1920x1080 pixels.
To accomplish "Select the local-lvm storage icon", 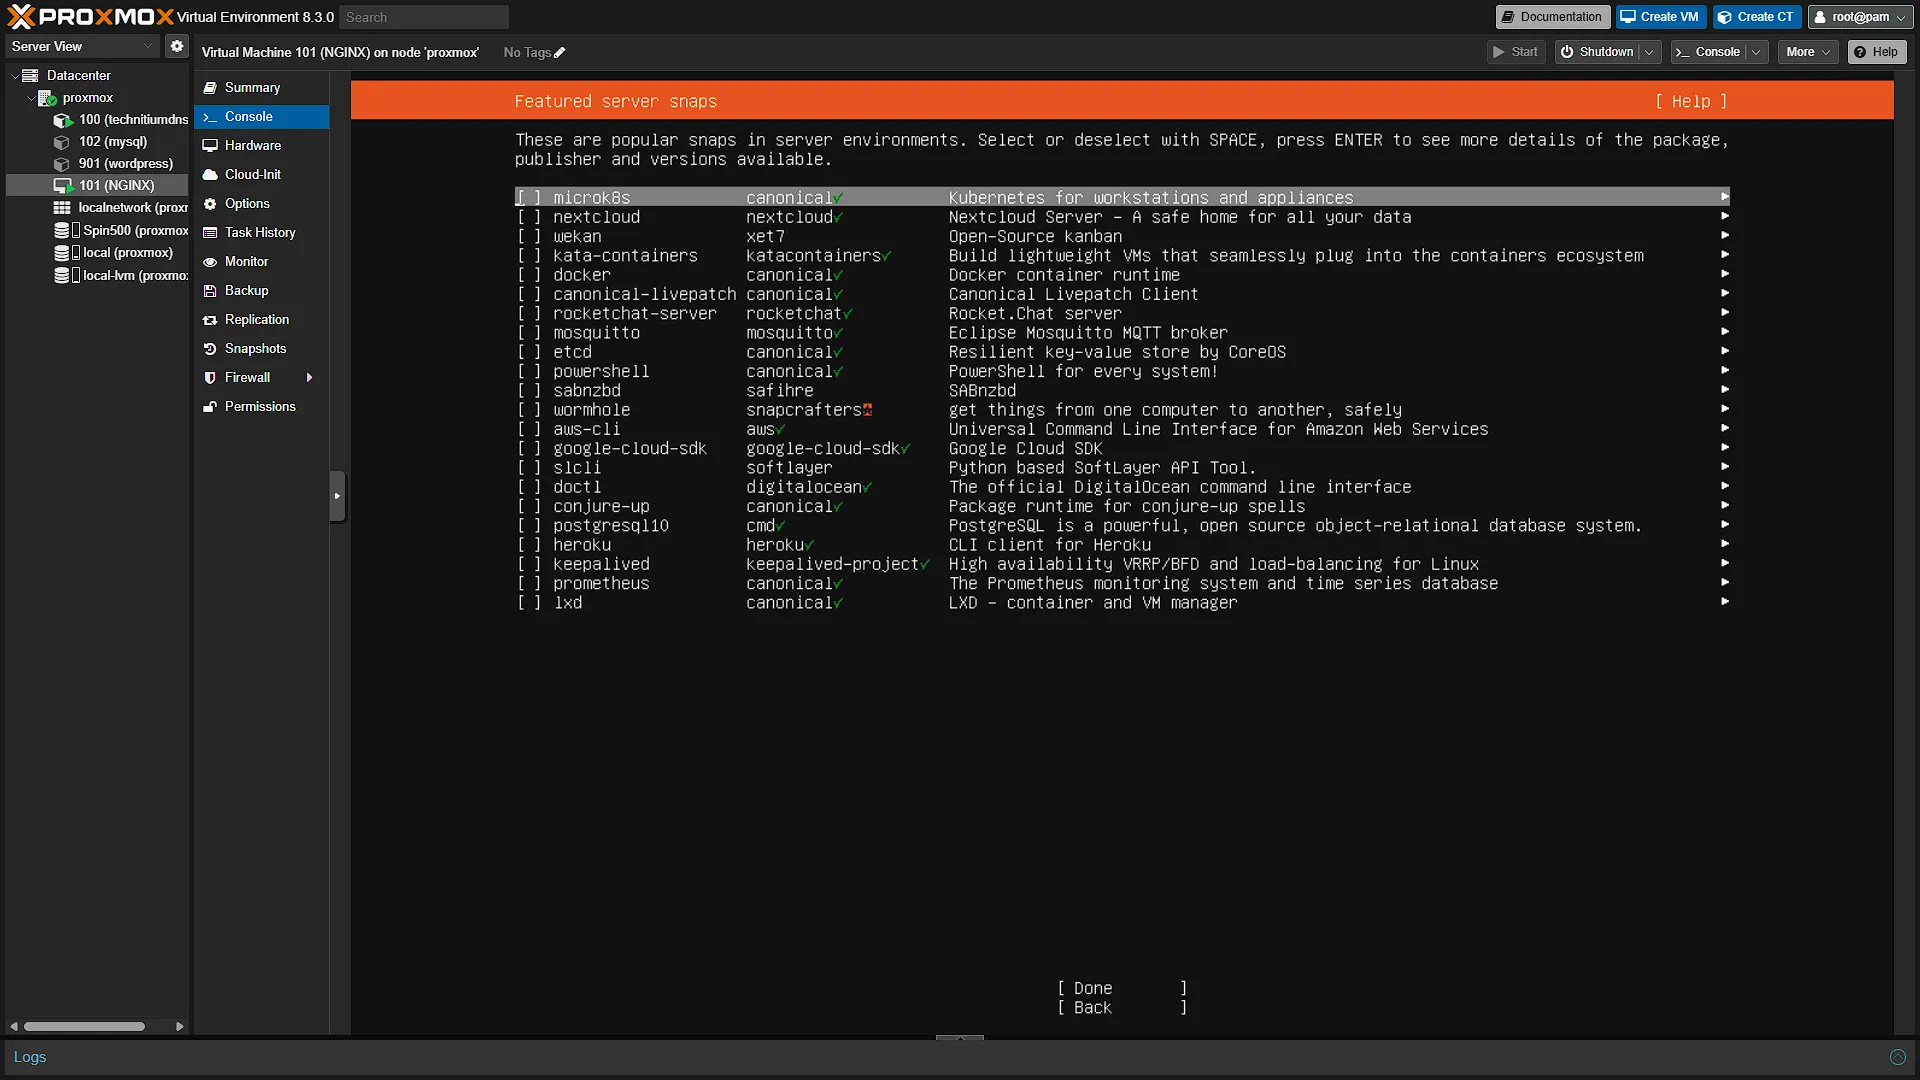I will (x=67, y=275).
